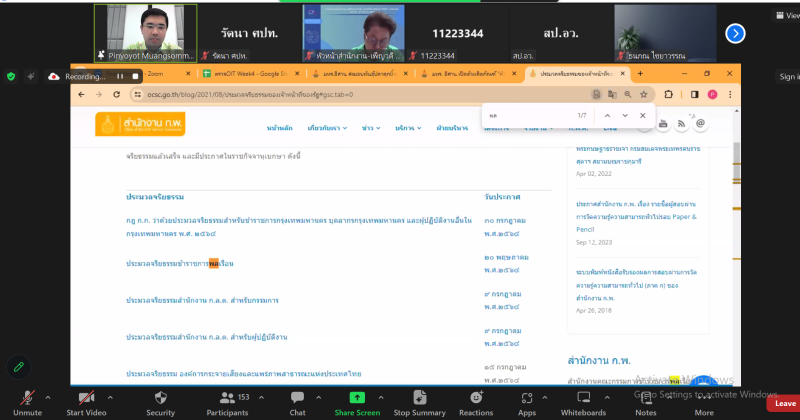Open the ฝ่ายบริหาร menu item
Screen dimensions: 800x420
[452, 128]
